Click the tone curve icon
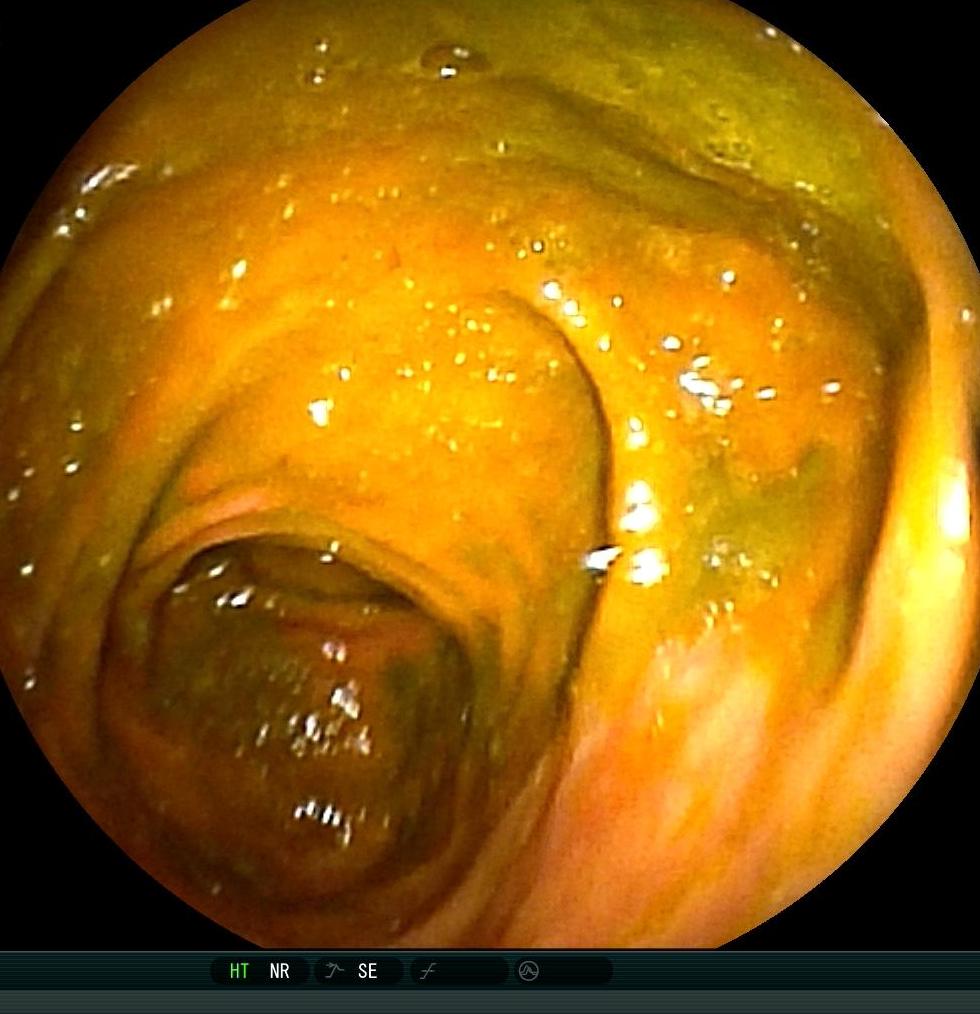Viewport: 980px width, 1014px height. (427, 971)
